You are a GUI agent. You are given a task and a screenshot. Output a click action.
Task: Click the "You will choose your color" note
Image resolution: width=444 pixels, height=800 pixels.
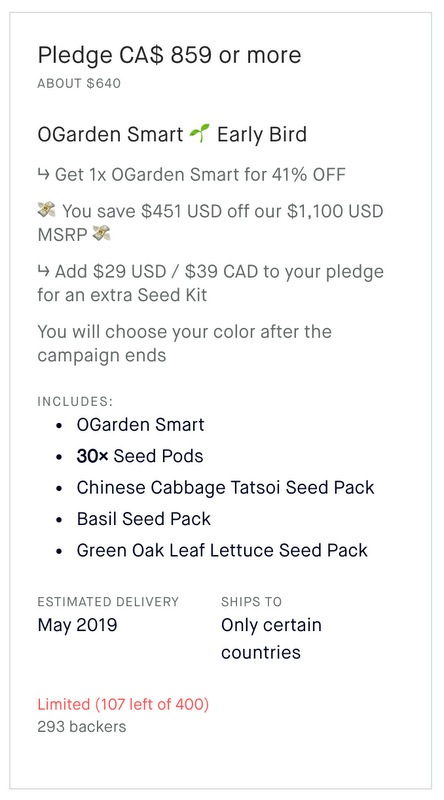(185, 343)
